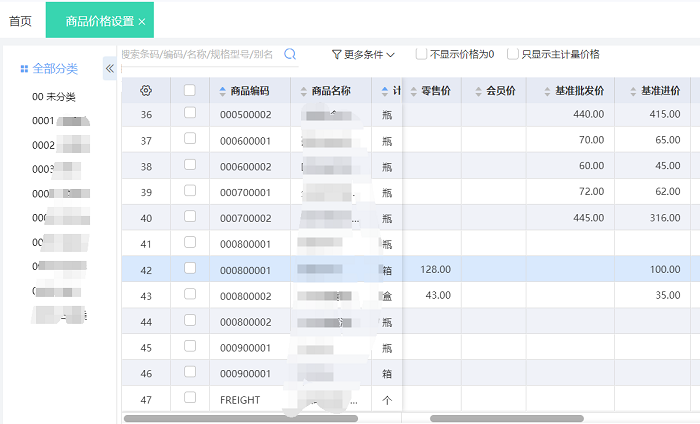Click purchase price 100.00 cell
This screenshot has width=700, height=424.
click(665, 270)
